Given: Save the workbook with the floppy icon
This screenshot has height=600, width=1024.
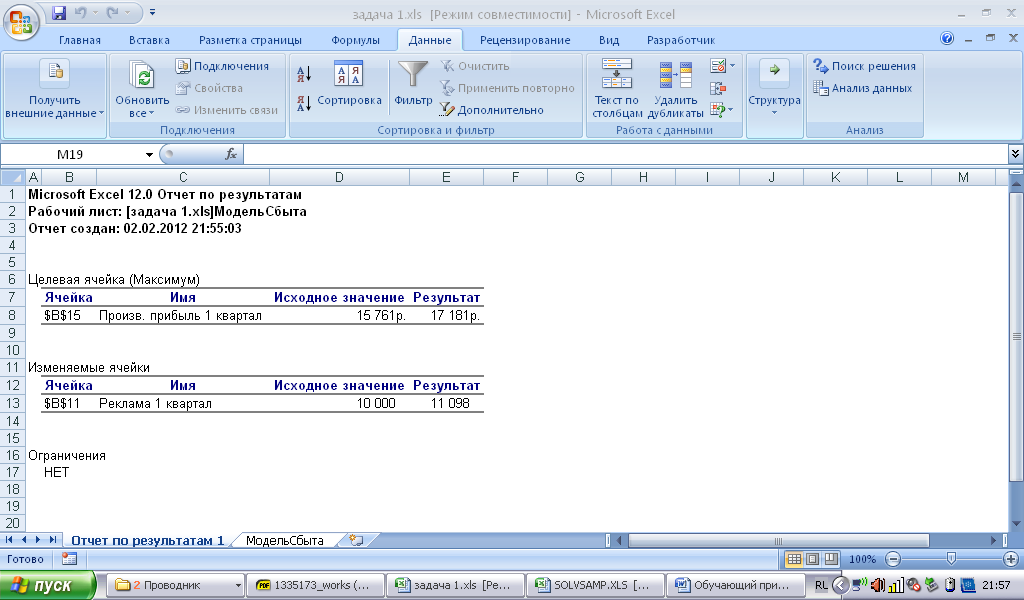Looking at the screenshot, I should 59,12.
